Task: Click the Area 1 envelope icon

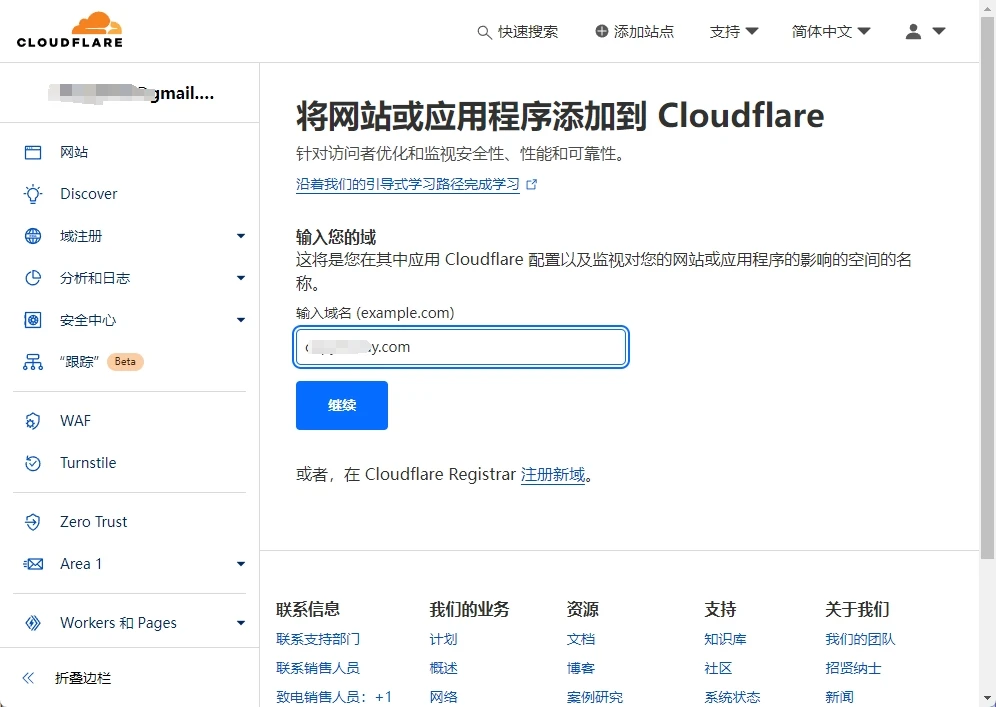Action: coord(33,564)
